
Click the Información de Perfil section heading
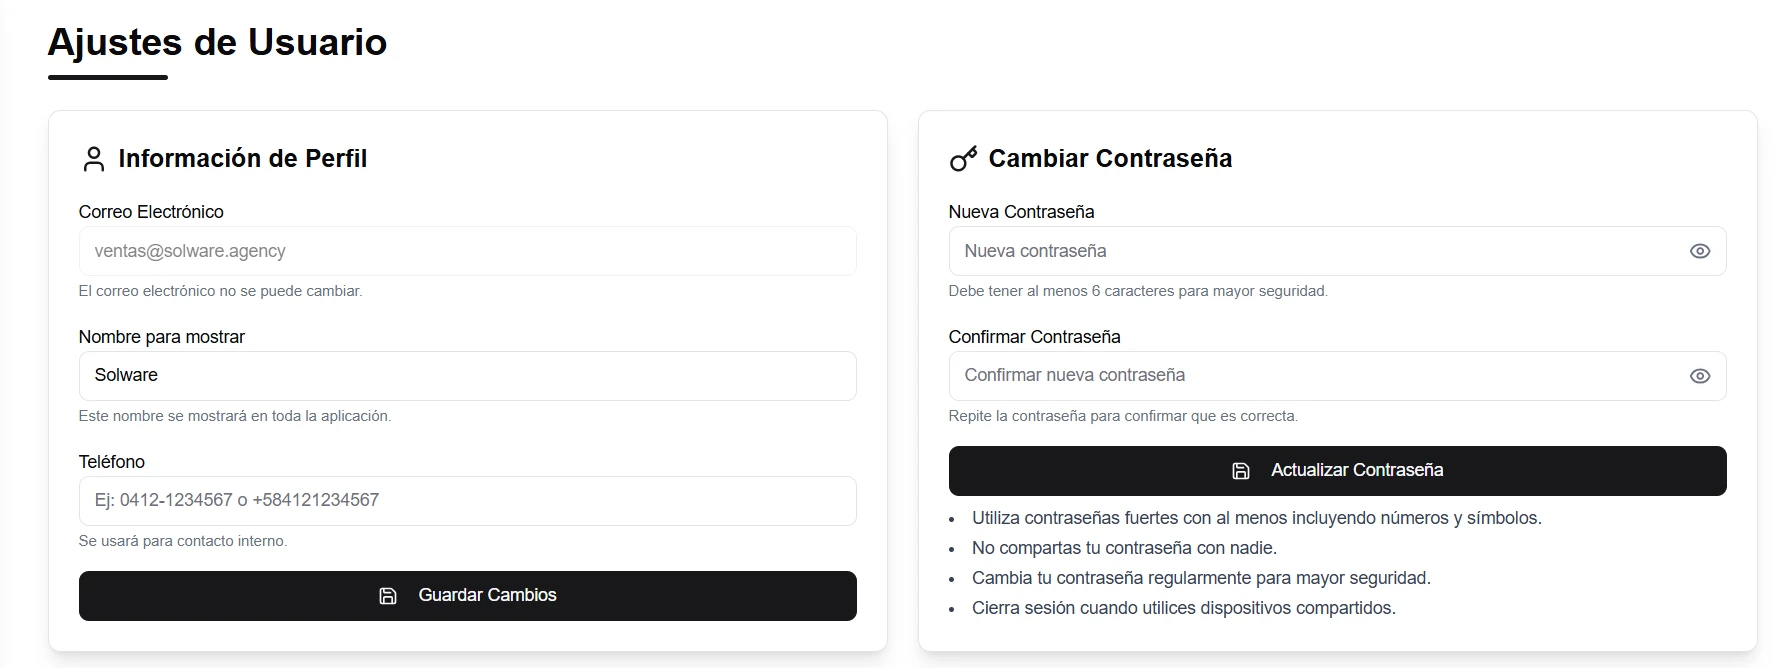[x=242, y=159]
